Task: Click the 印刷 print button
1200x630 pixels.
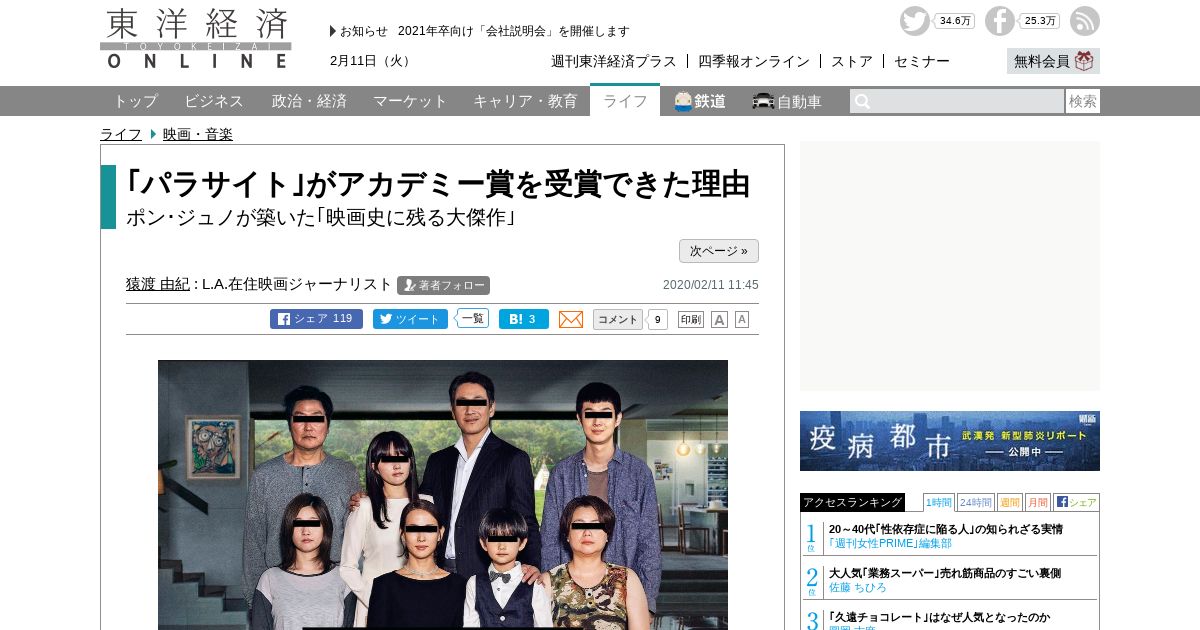Action: coord(691,319)
